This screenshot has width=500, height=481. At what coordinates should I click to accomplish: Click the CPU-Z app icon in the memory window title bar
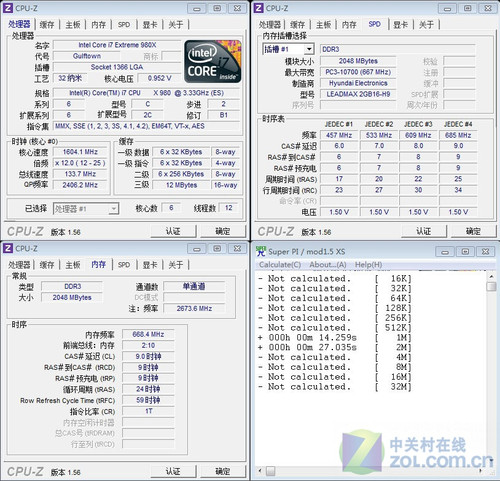click(x=8, y=248)
